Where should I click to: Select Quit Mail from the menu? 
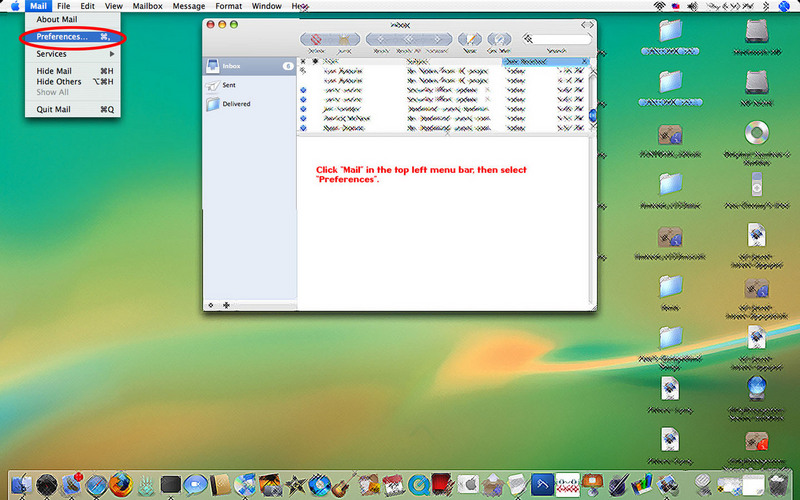(54, 109)
